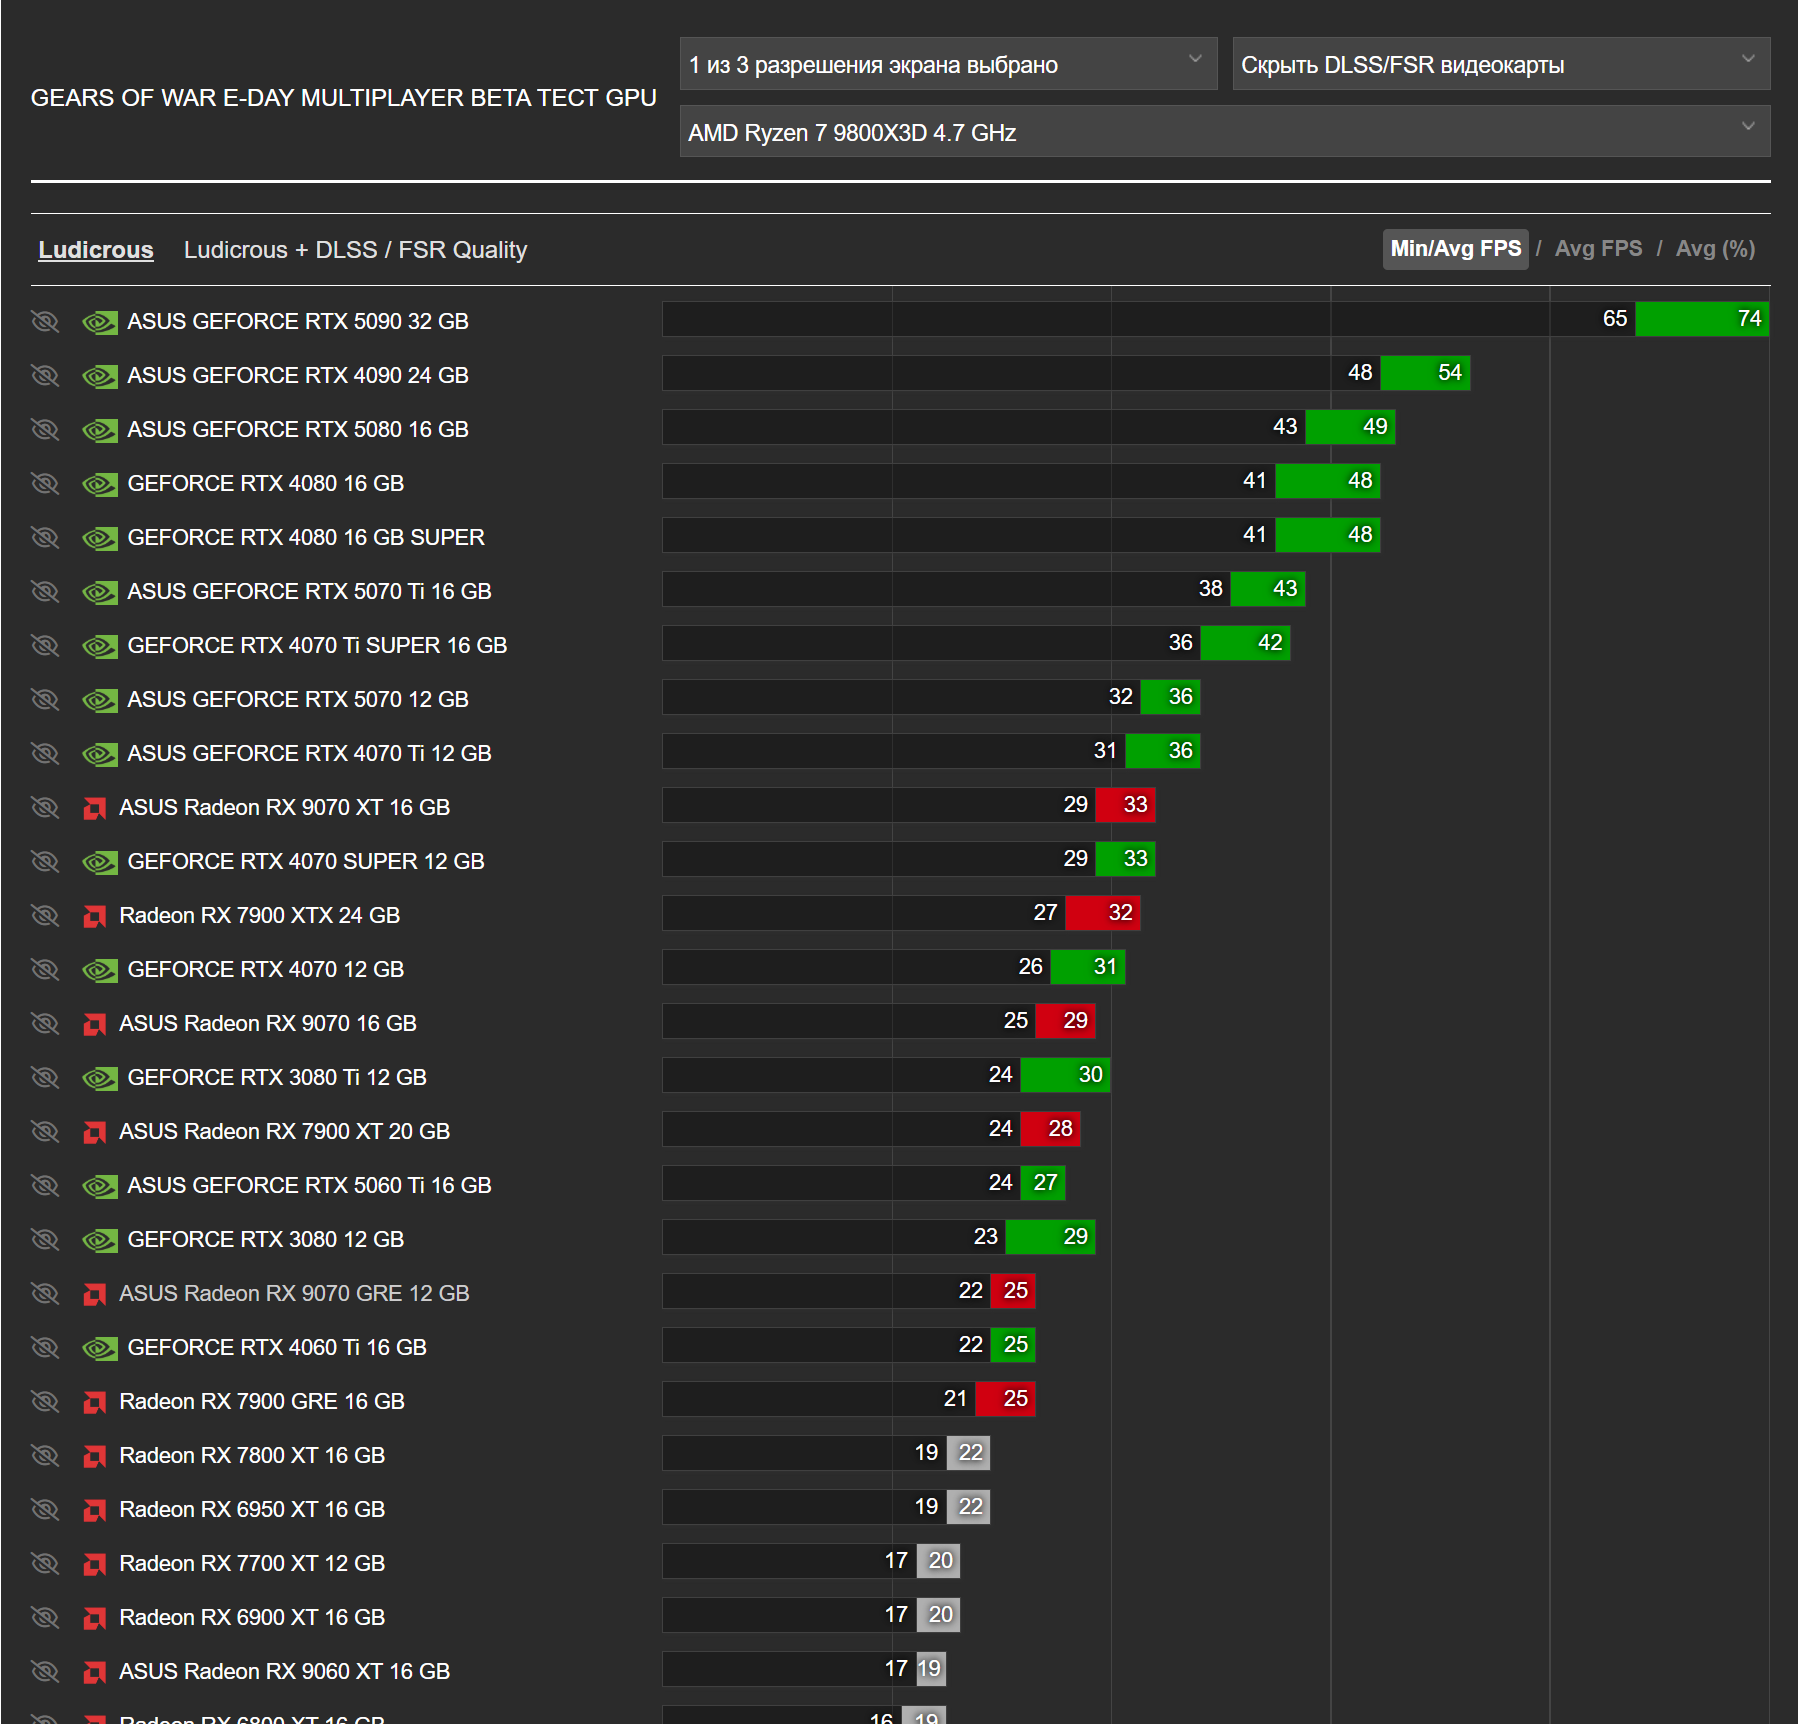The width and height of the screenshot is (1798, 1724).
Task: Hide the Radeon RX 6950 XT entry
Action: click(45, 1510)
